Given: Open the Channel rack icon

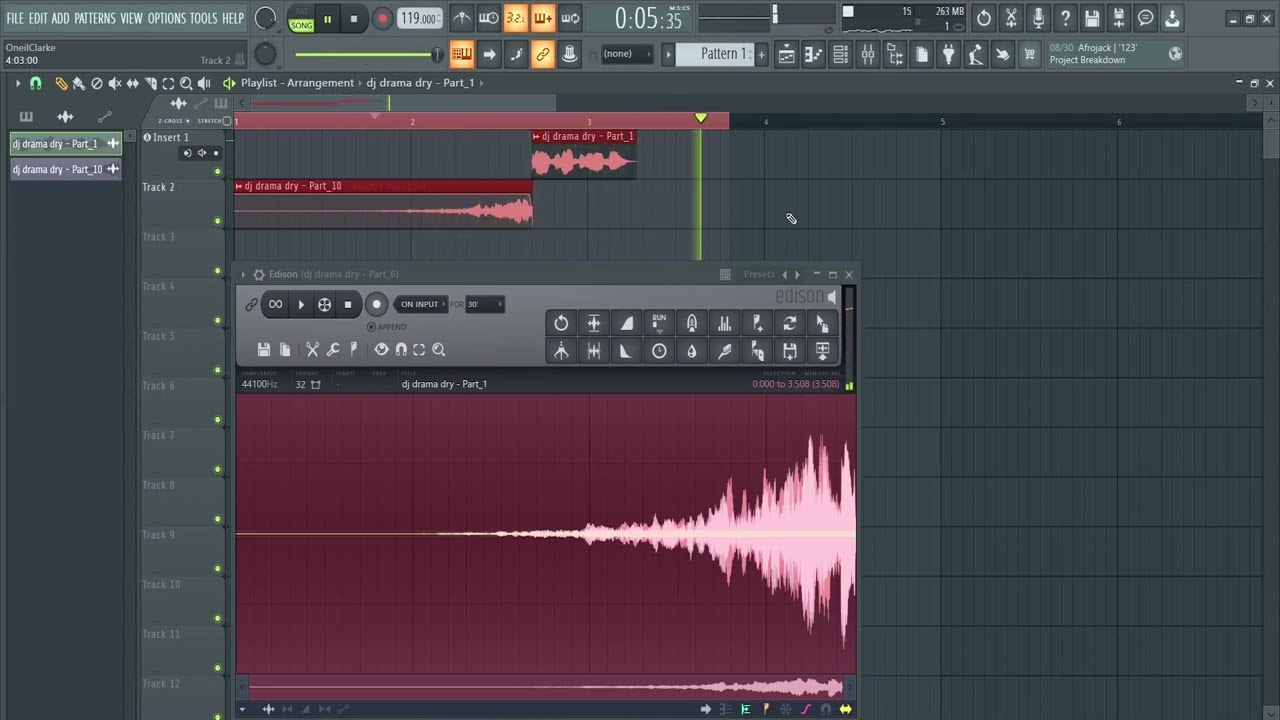Looking at the screenshot, I should click(x=841, y=54).
